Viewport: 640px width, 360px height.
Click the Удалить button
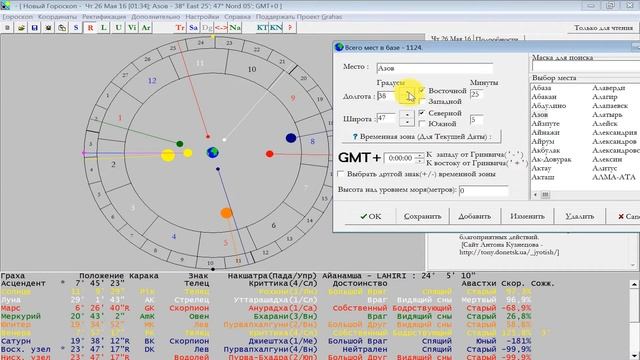coord(580,216)
